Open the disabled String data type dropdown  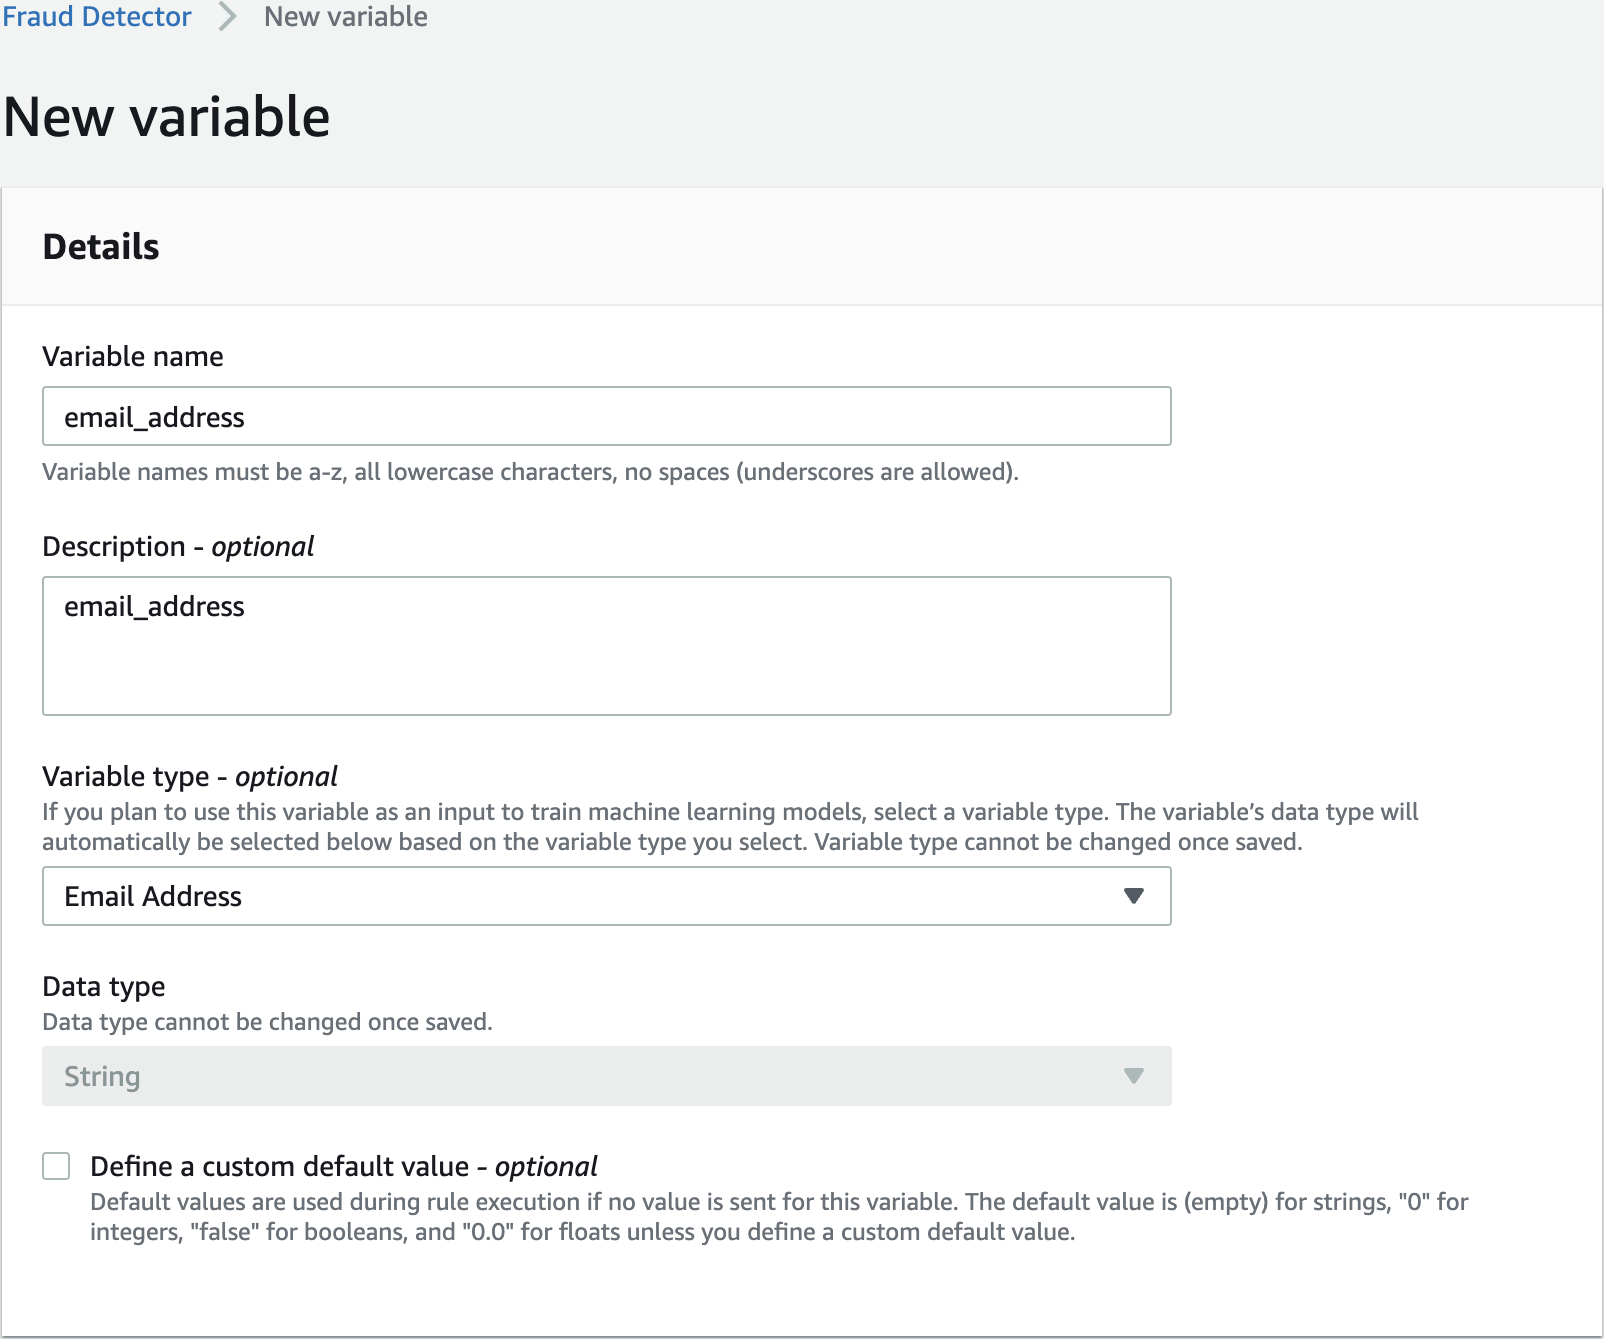click(606, 1076)
